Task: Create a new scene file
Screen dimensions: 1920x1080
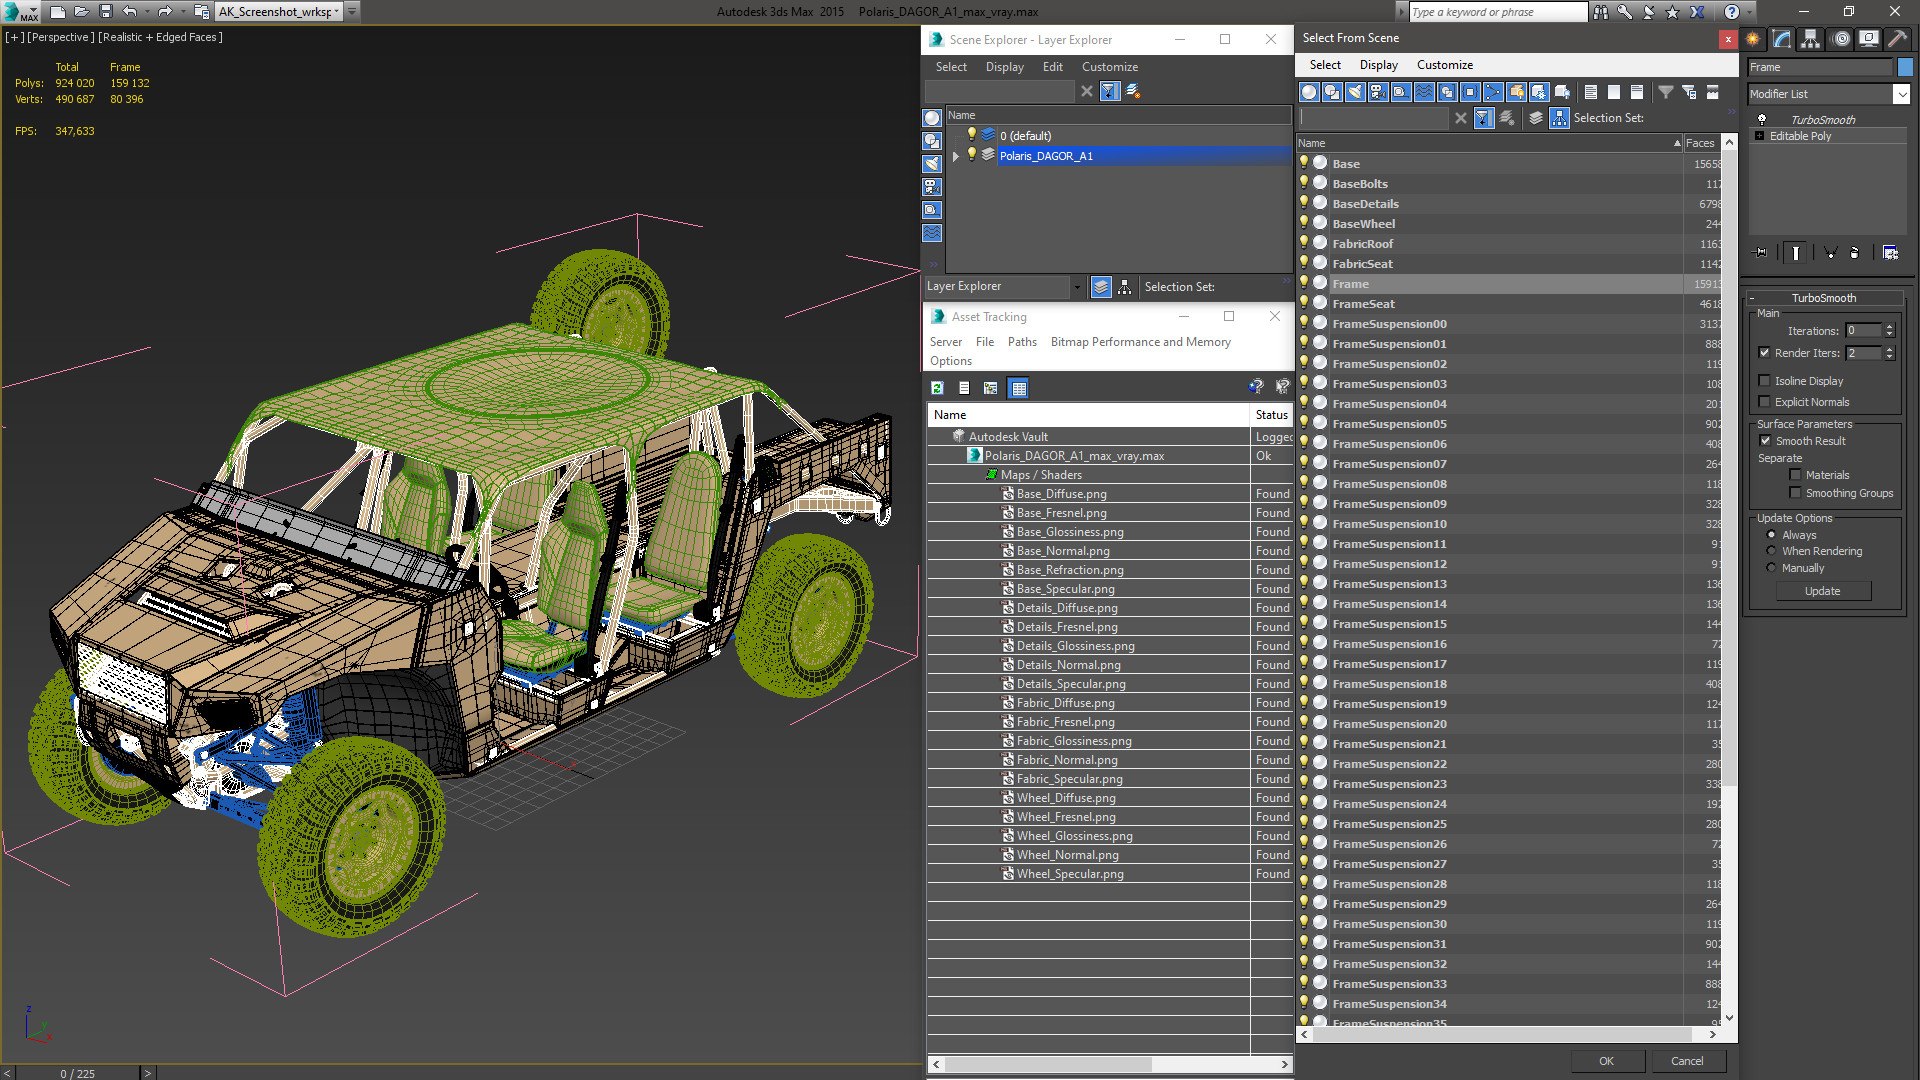Action: (x=58, y=12)
